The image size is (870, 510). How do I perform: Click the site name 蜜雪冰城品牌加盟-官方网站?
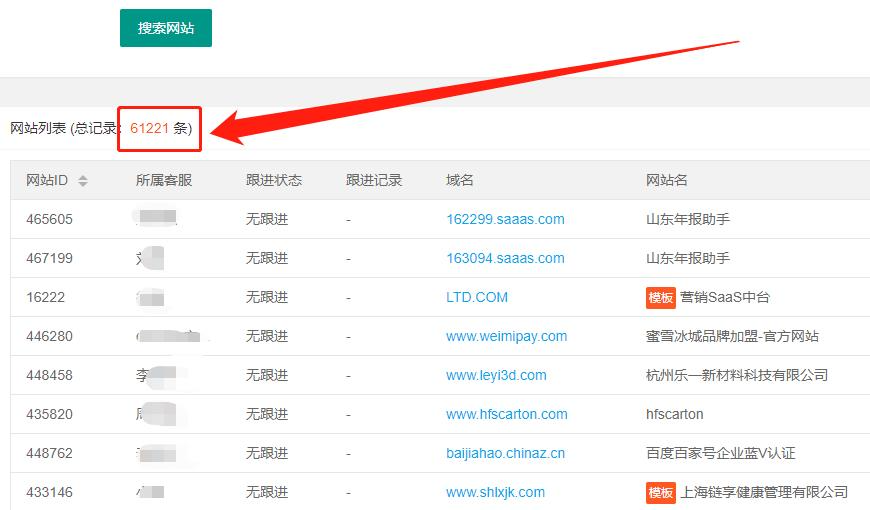pos(732,336)
